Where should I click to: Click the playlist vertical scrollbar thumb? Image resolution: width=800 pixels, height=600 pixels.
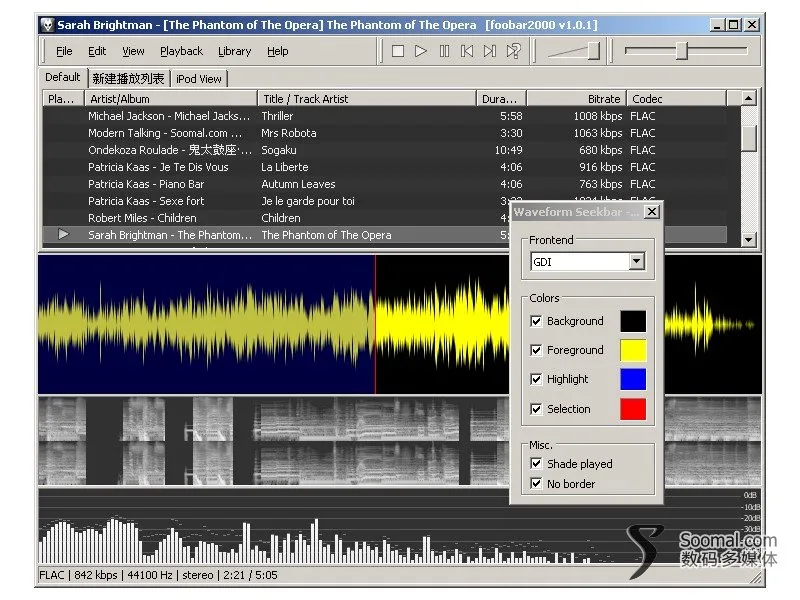click(x=748, y=138)
